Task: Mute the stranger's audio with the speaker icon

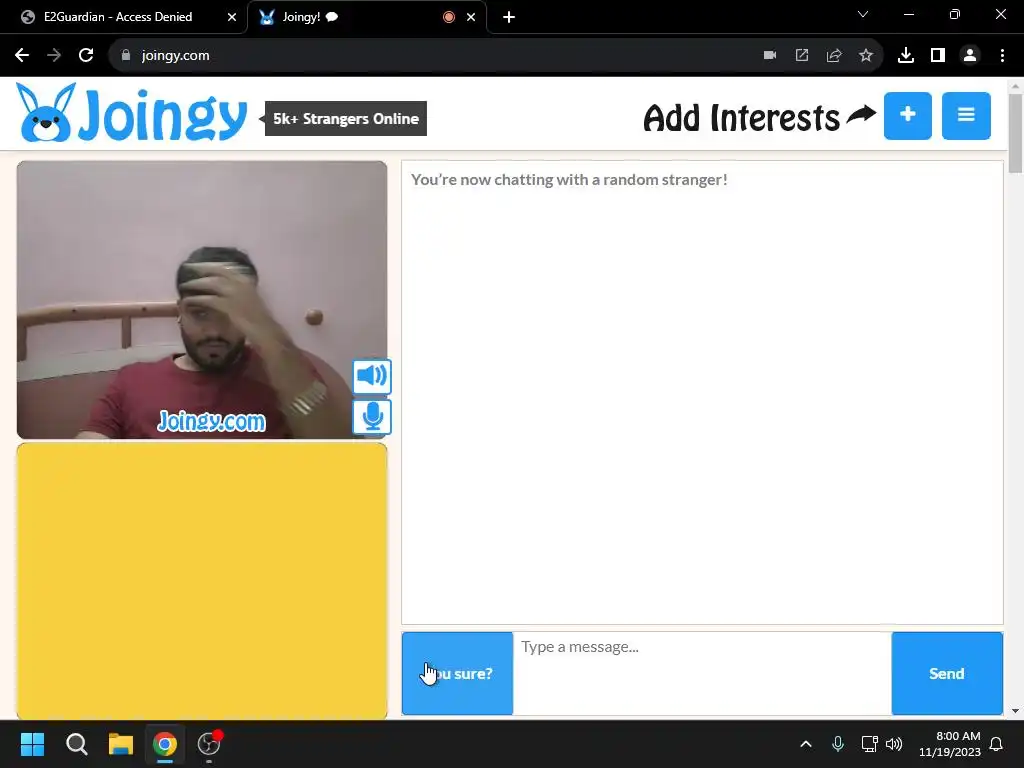Action: [x=372, y=376]
